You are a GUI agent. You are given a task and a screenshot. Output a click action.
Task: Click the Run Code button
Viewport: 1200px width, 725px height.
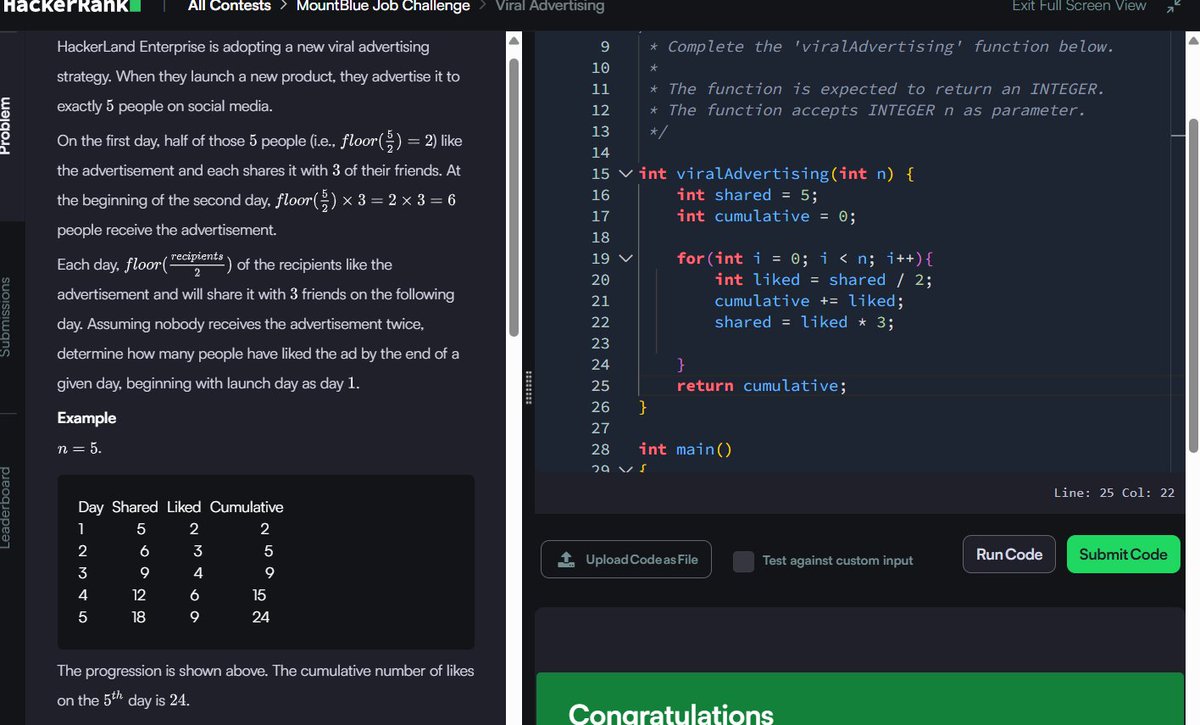click(x=1009, y=554)
